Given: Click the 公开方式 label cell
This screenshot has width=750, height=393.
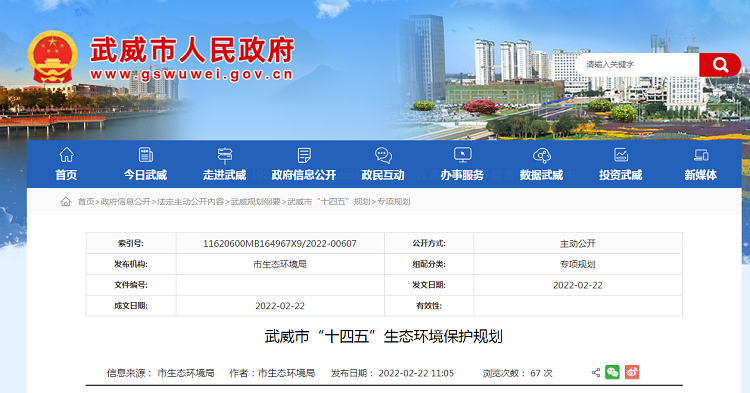Looking at the screenshot, I should [x=429, y=243].
